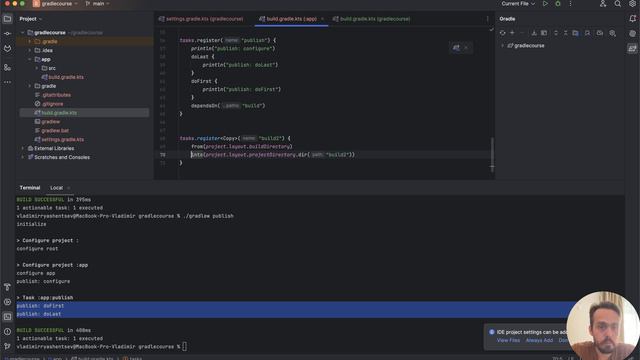Expand Scratches and Consoles node
The height and width of the screenshot is (360, 640).
point(23,157)
